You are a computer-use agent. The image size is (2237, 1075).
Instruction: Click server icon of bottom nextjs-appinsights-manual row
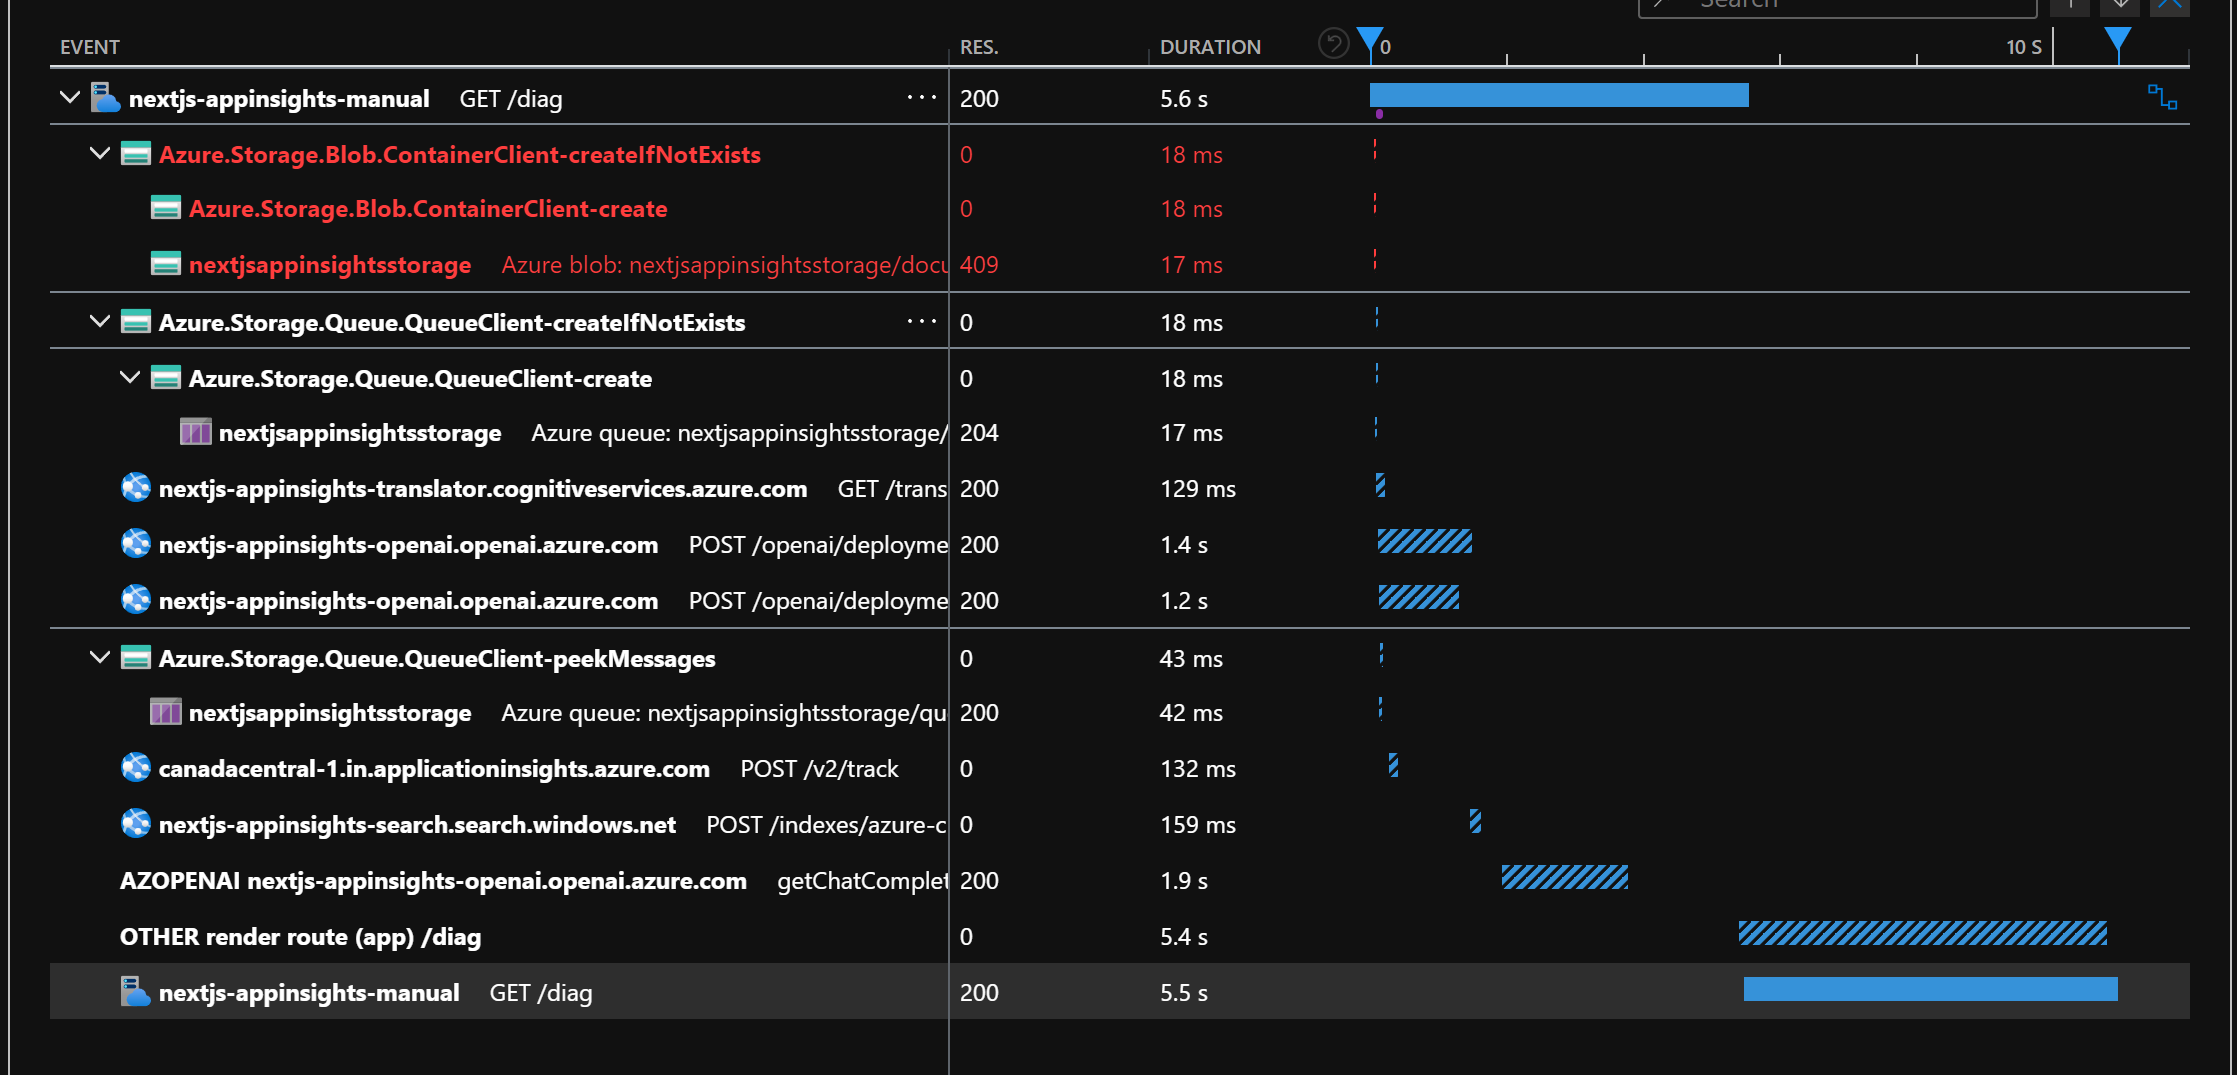136,992
